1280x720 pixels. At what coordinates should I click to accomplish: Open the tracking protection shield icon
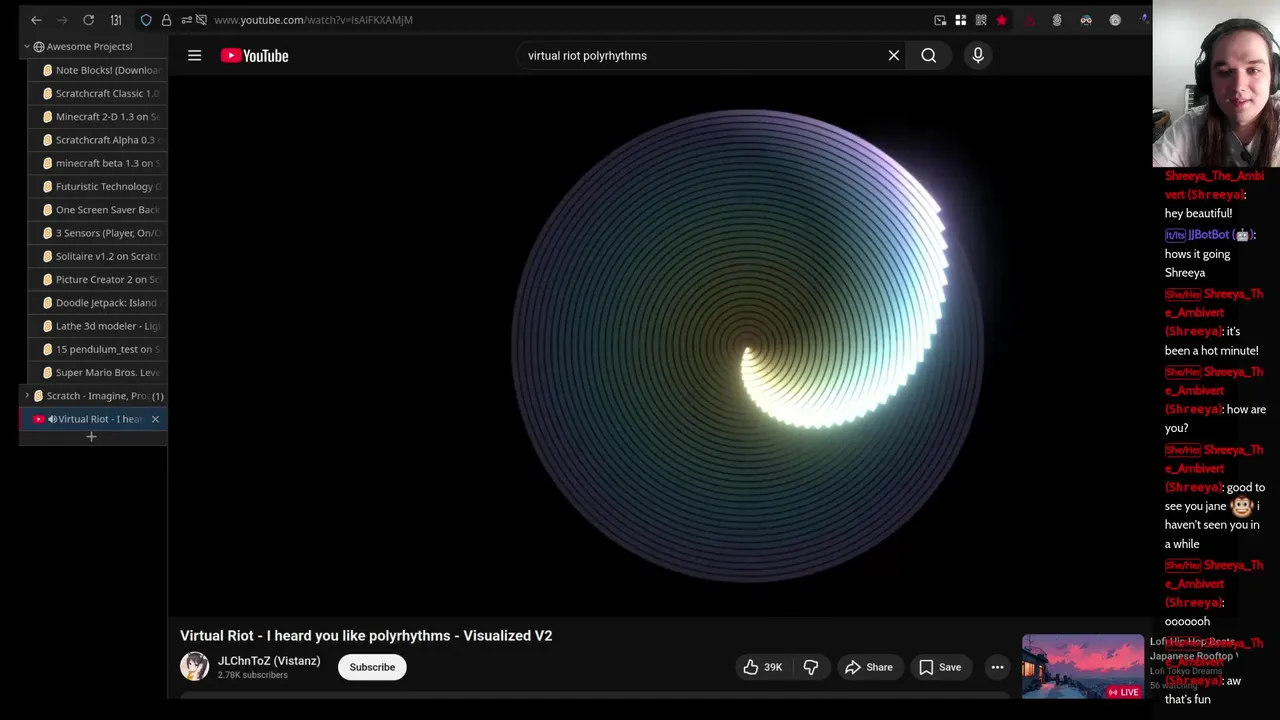point(146,20)
